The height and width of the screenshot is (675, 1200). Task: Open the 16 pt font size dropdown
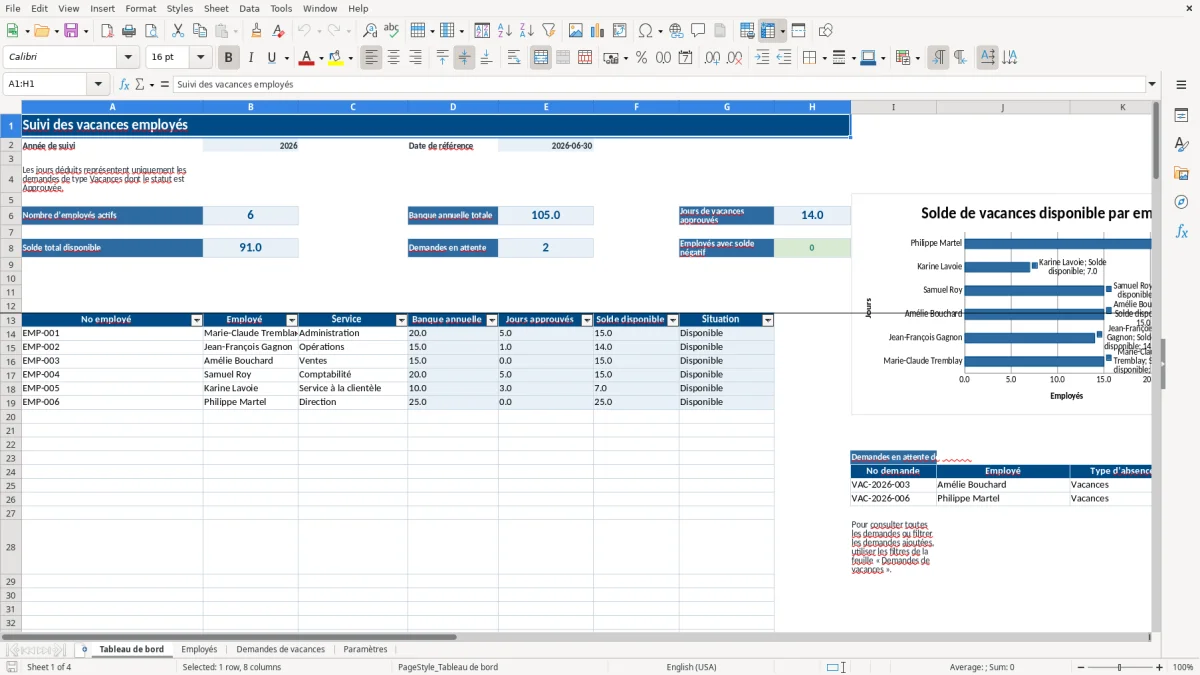tap(201, 58)
